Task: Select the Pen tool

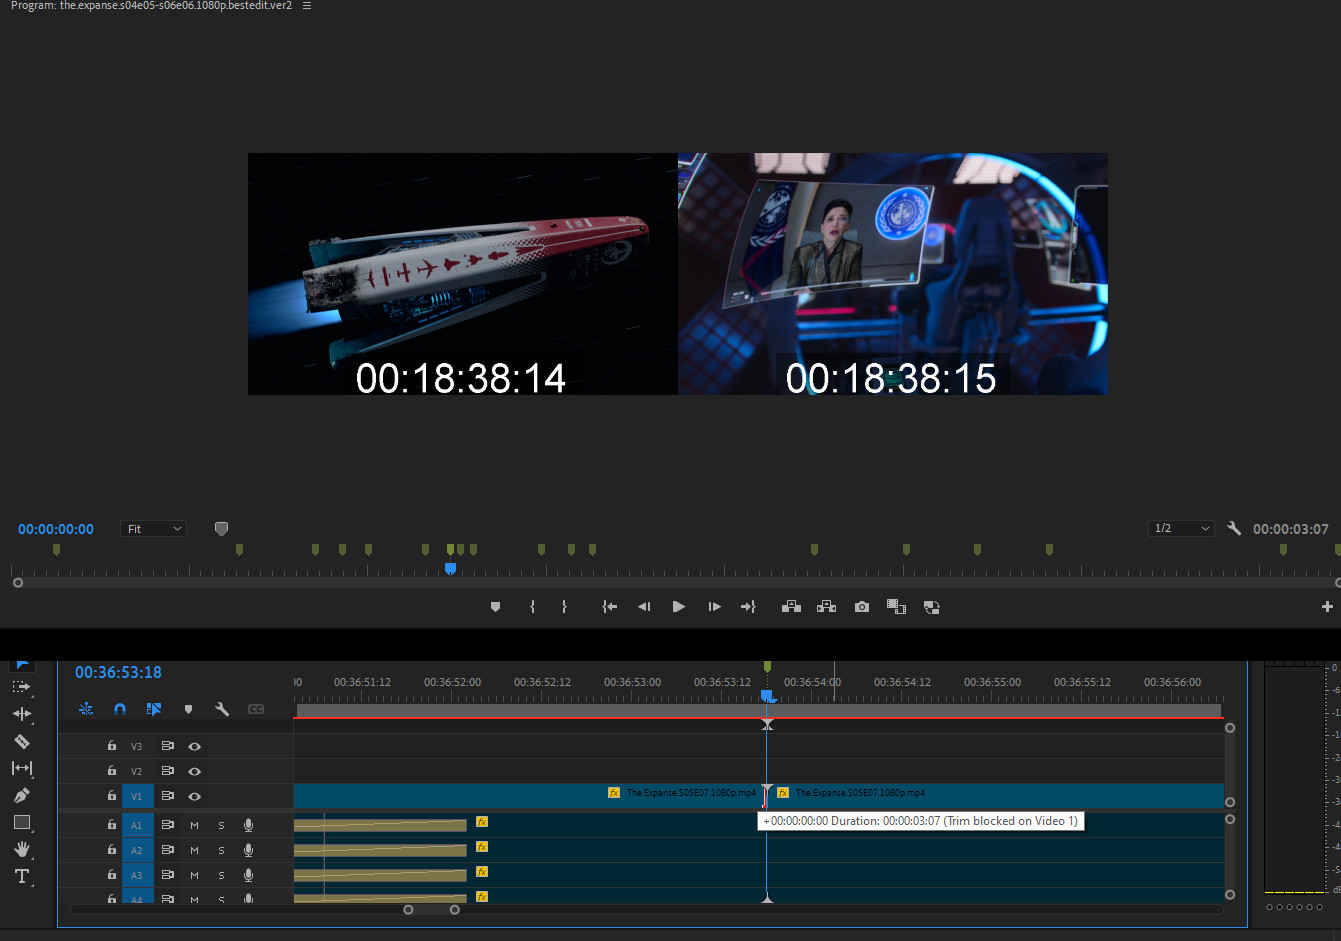Action: 21,796
